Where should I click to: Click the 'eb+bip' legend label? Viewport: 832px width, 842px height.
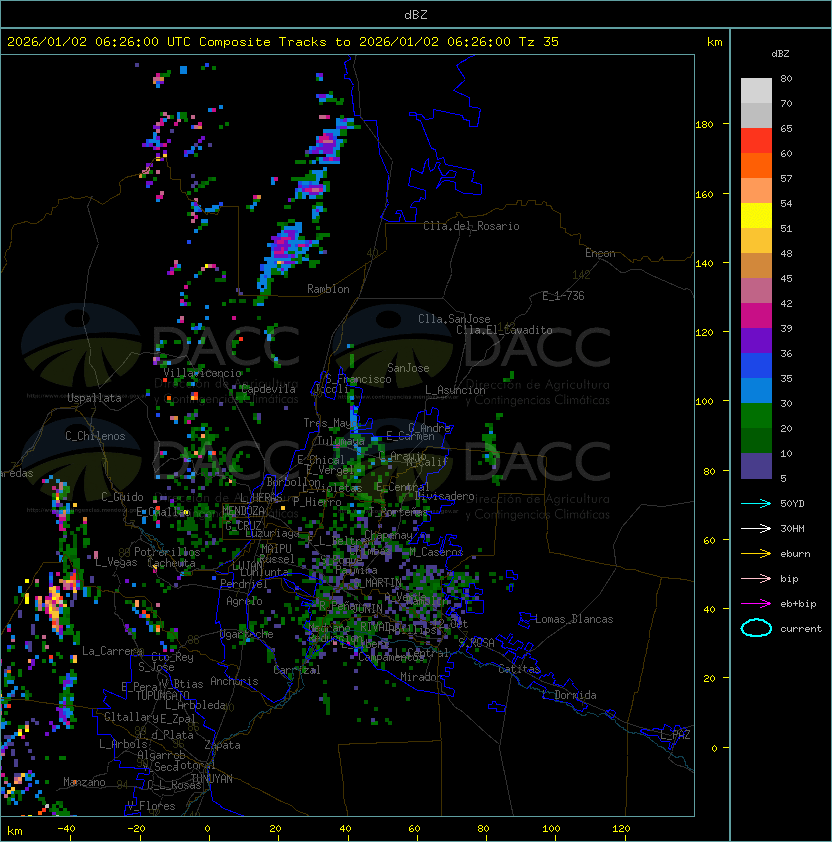coord(798,604)
